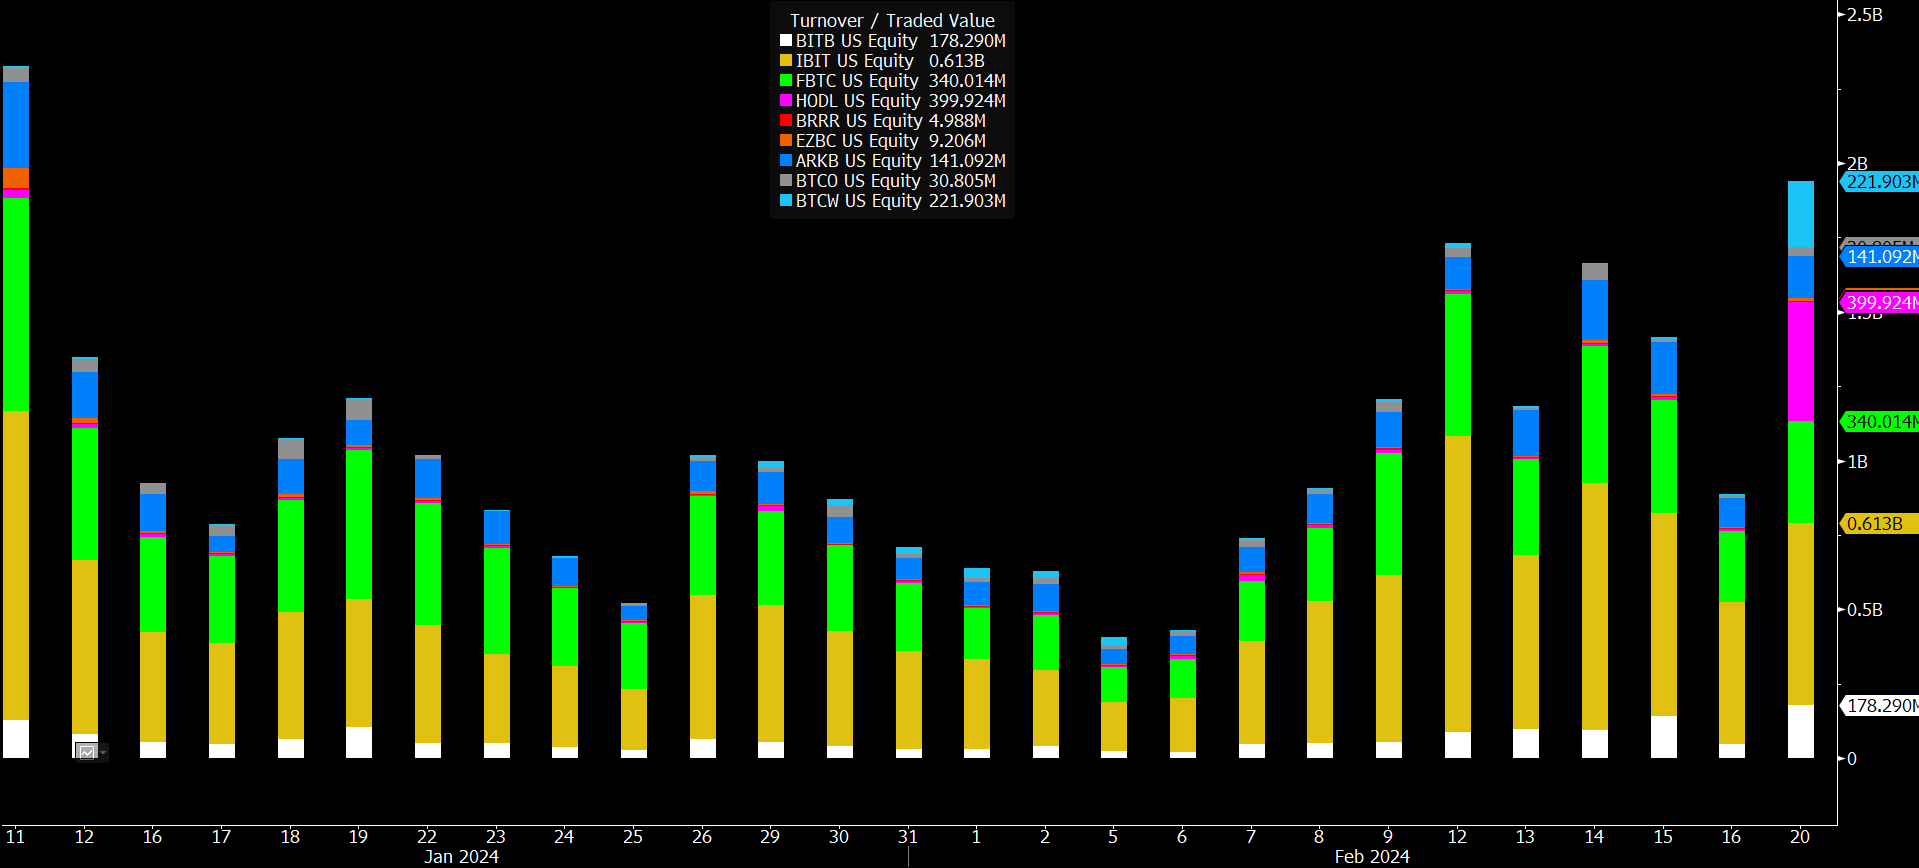Screen dimensions: 1919x868
Task: Click the yellow IBIT legend swatch
Action: click(x=786, y=61)
